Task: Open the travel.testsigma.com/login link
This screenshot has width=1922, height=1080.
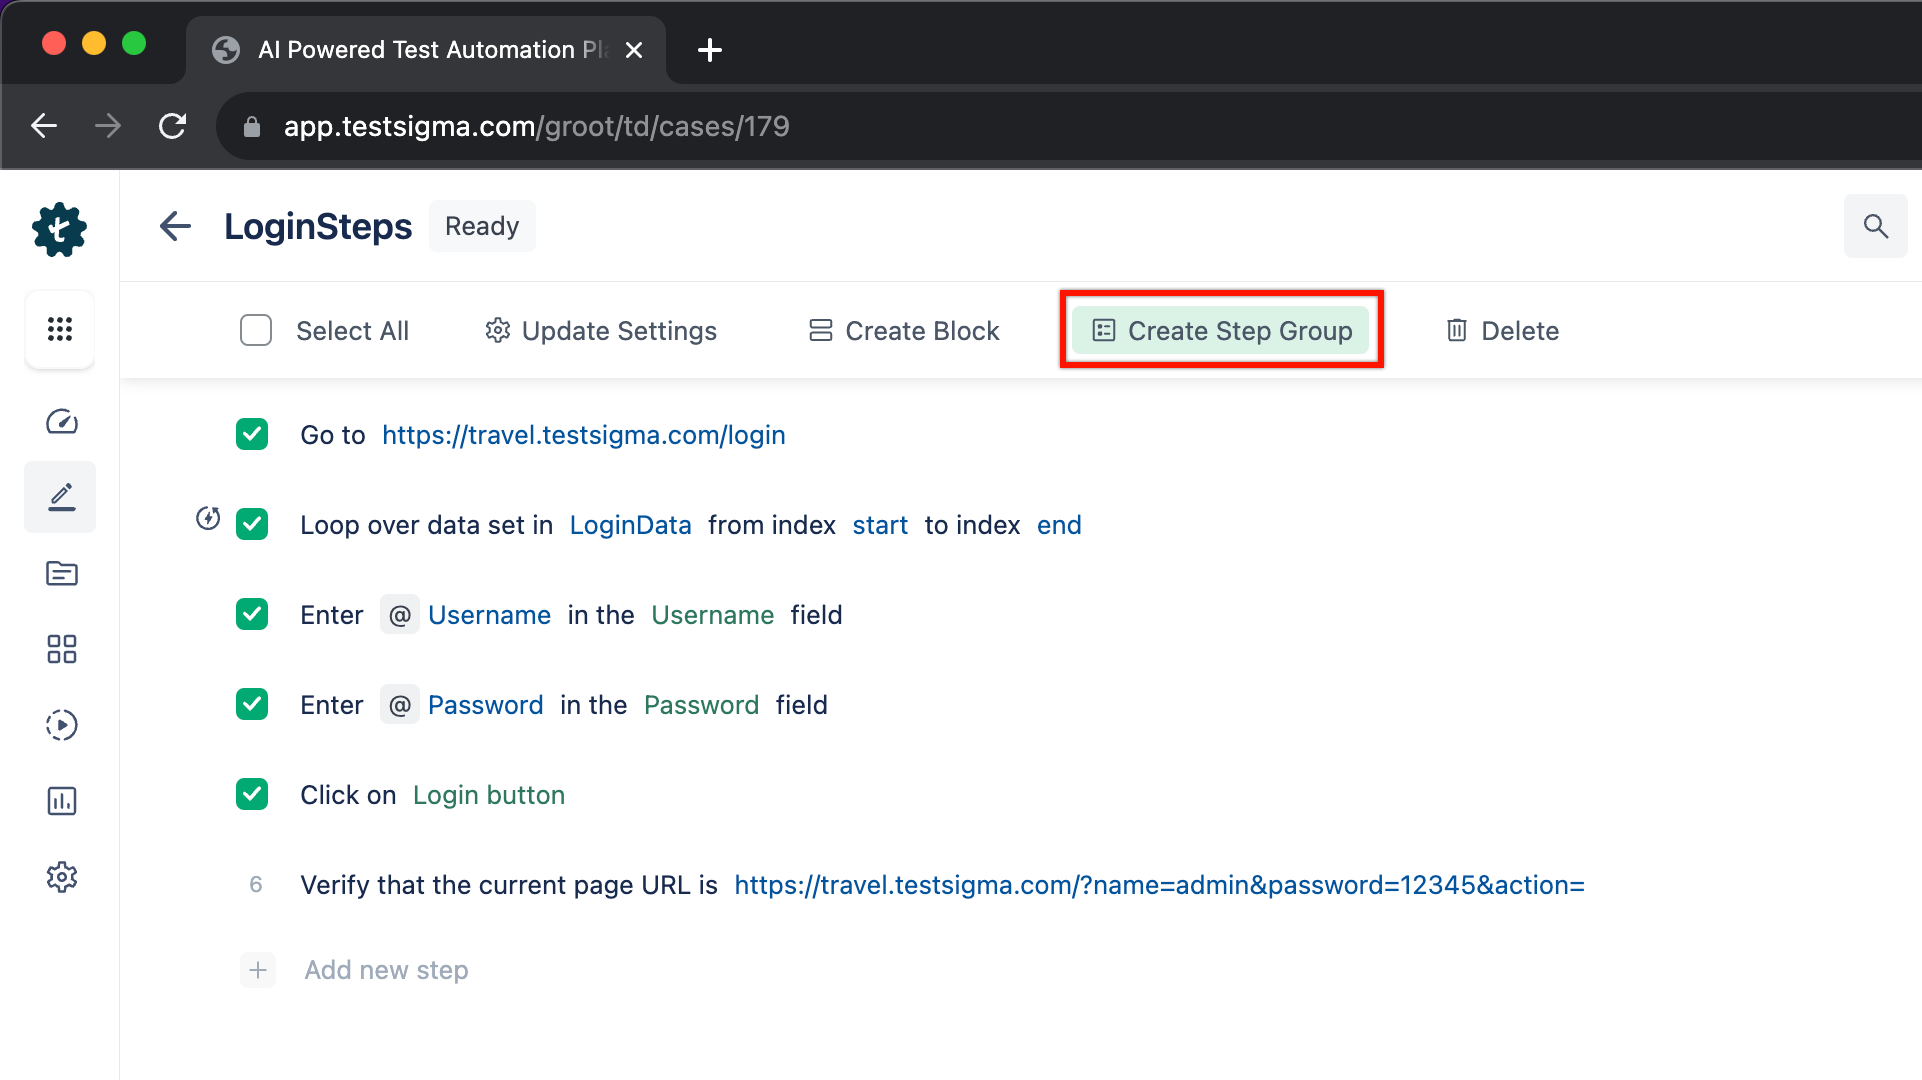Action: coord(584,435)
